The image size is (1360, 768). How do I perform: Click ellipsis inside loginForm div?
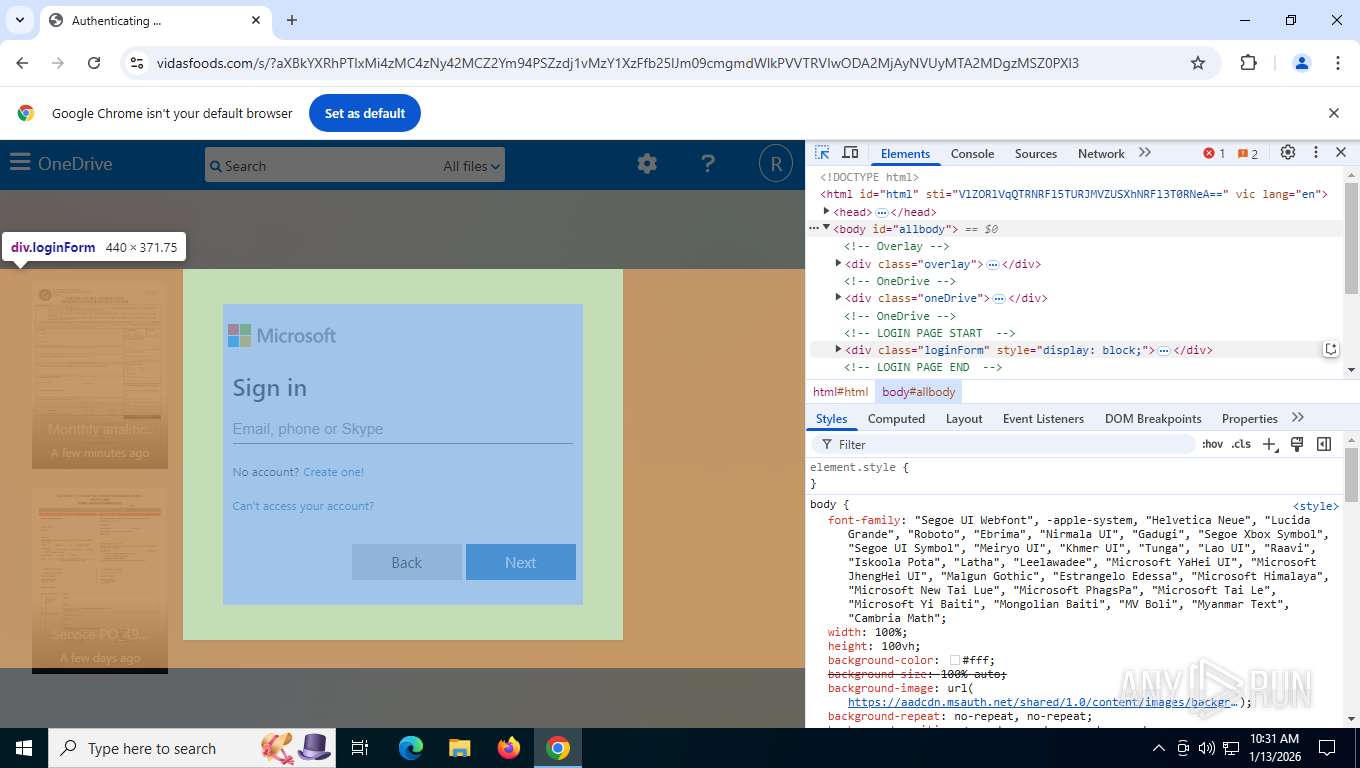click(x=1164, y=350)
